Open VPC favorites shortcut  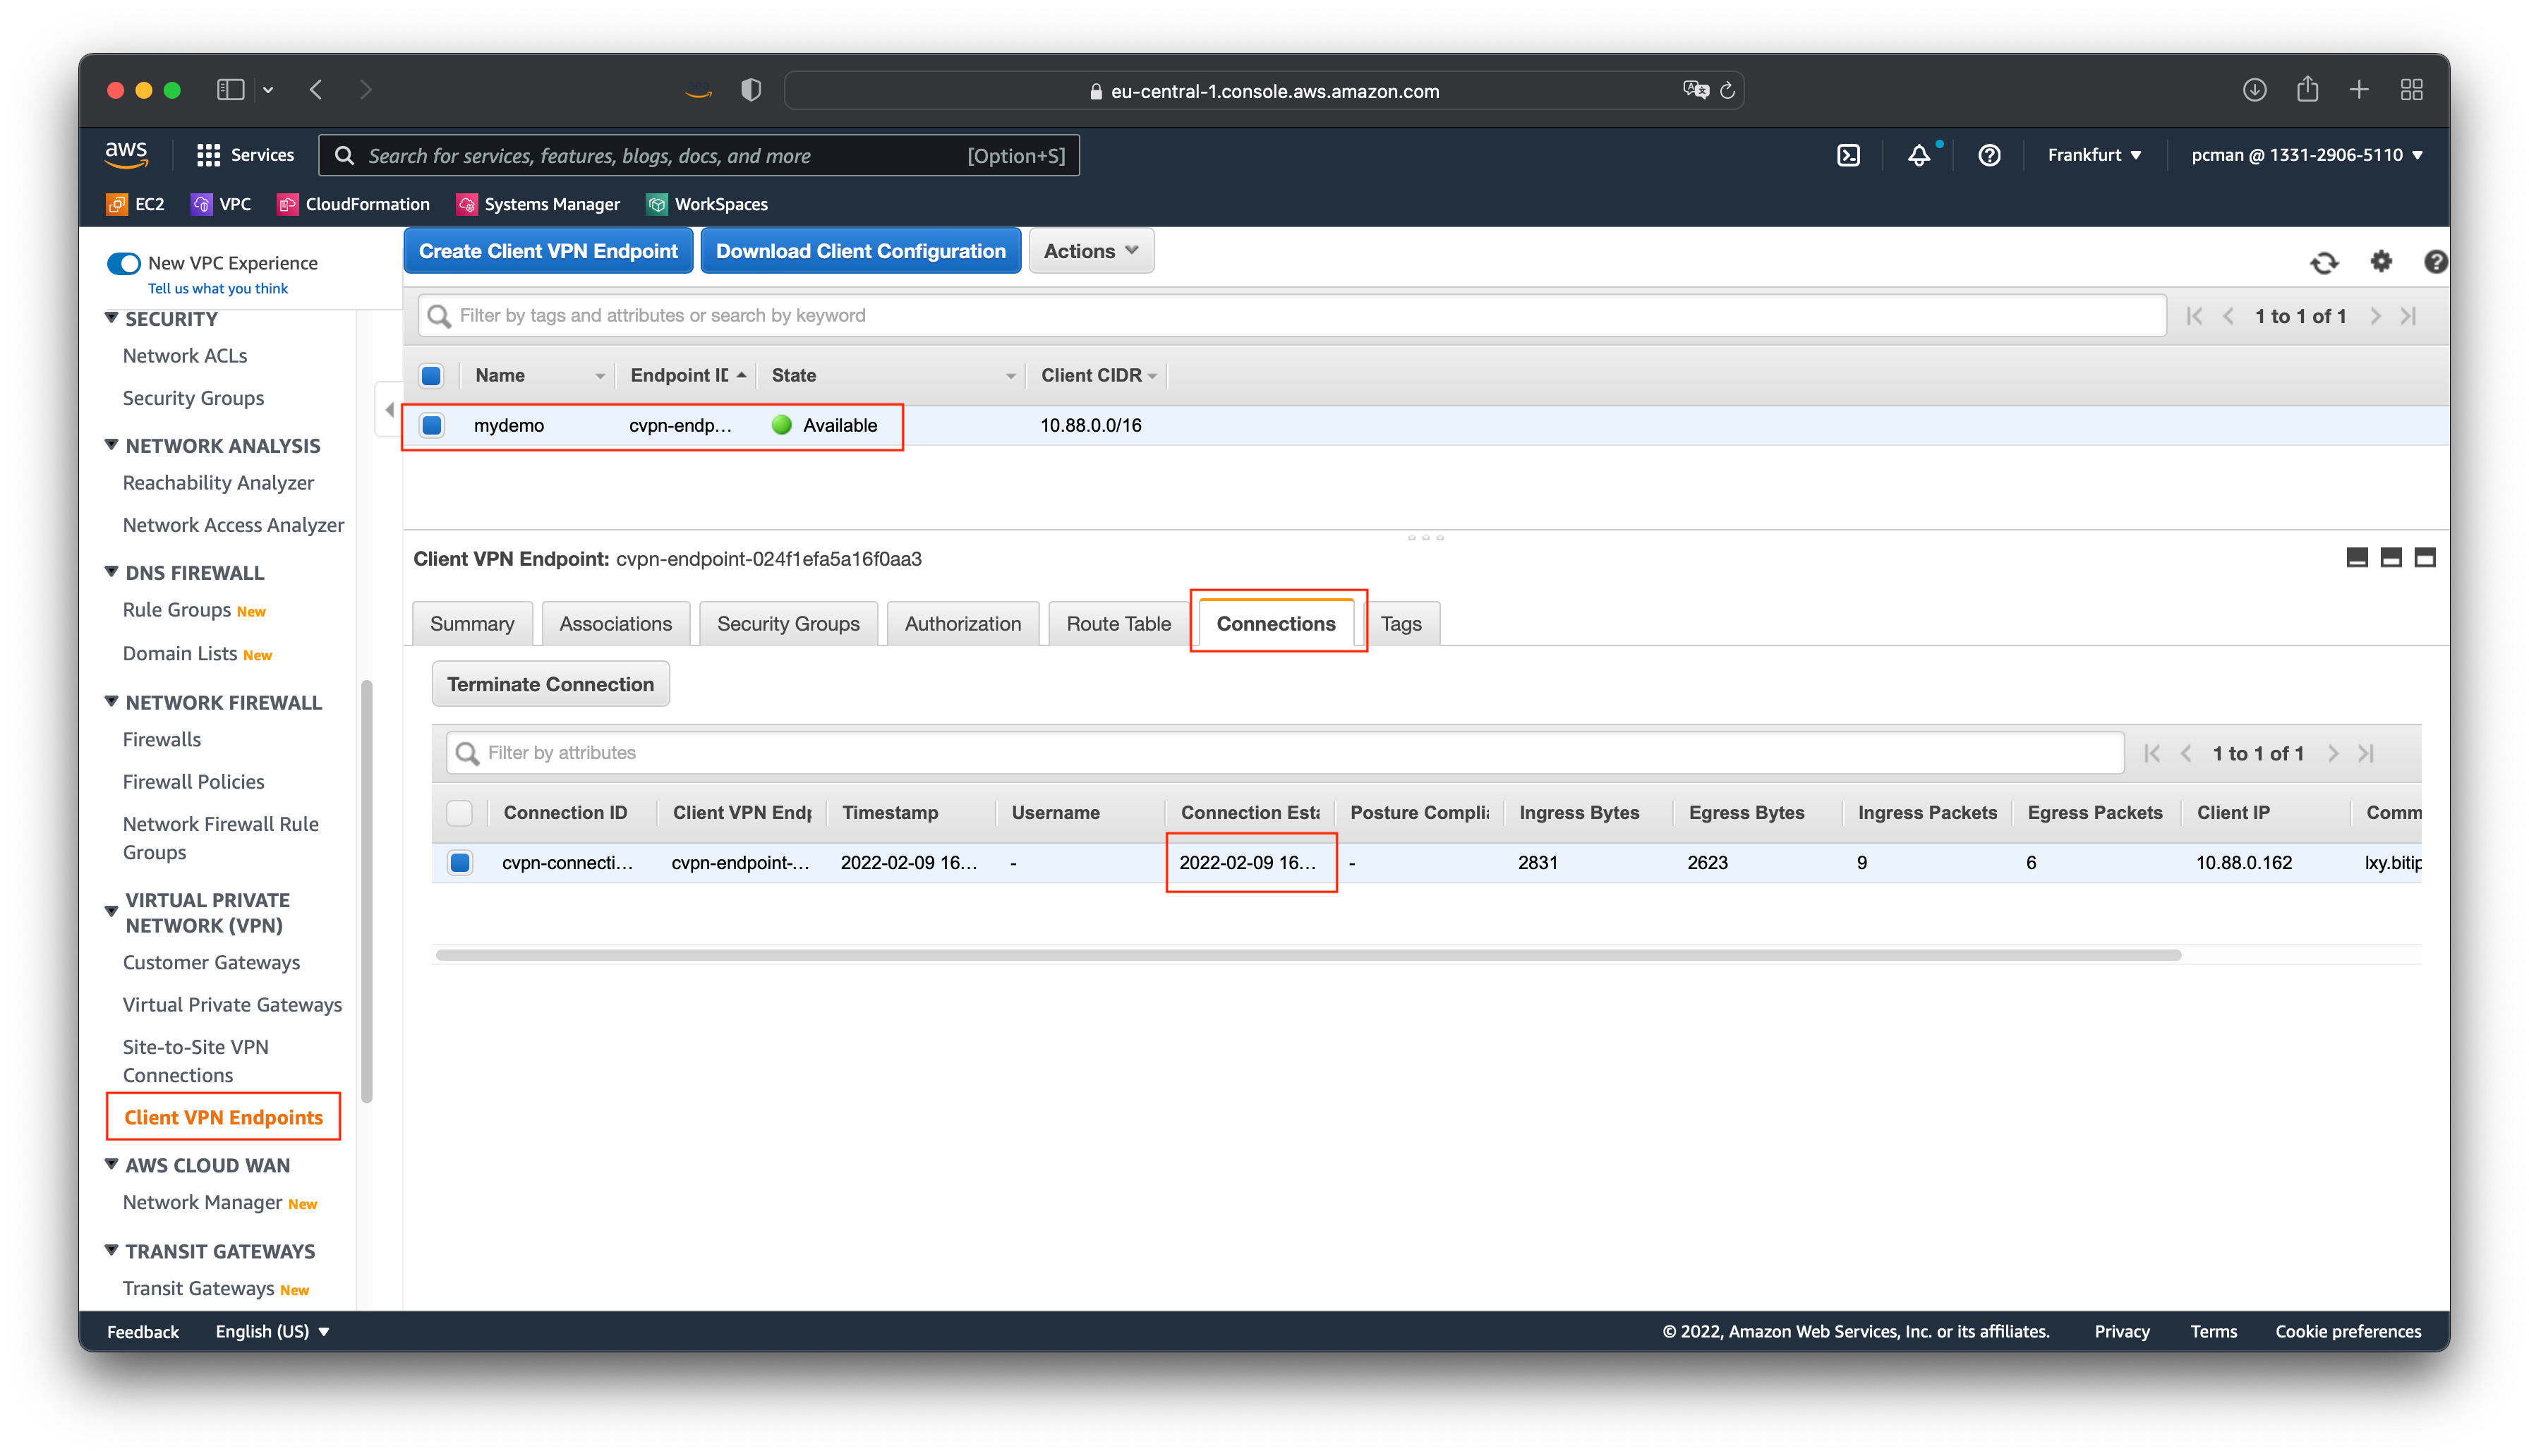pyautogui.click(x=221, y=204)
